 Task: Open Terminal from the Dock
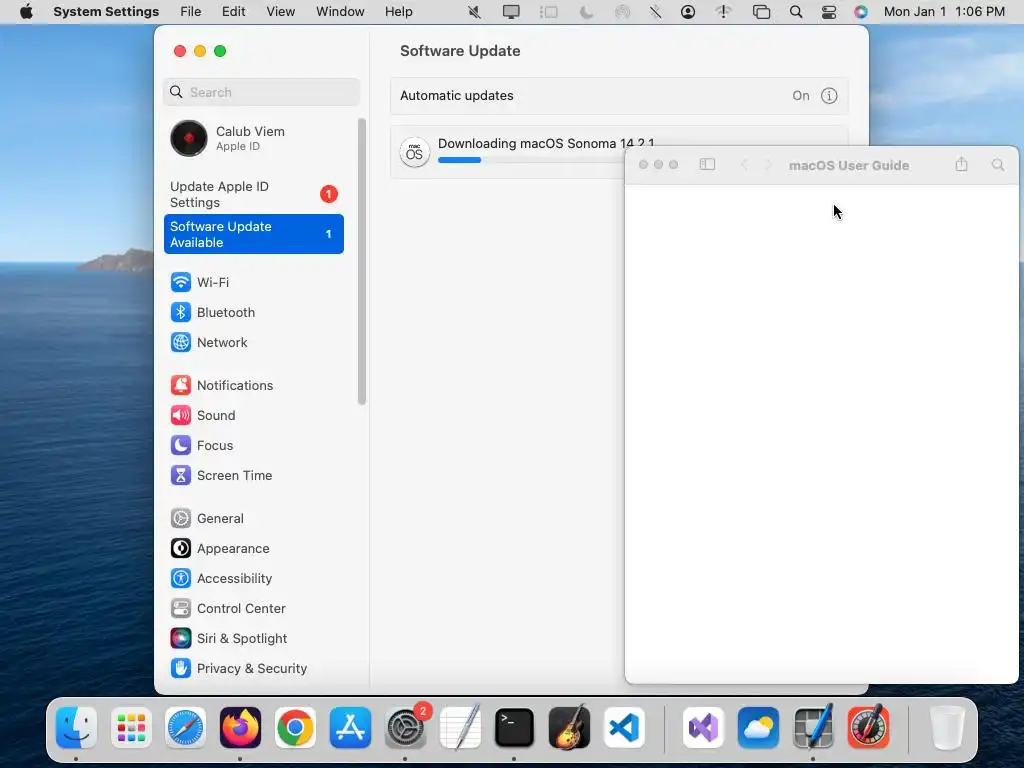515,728
